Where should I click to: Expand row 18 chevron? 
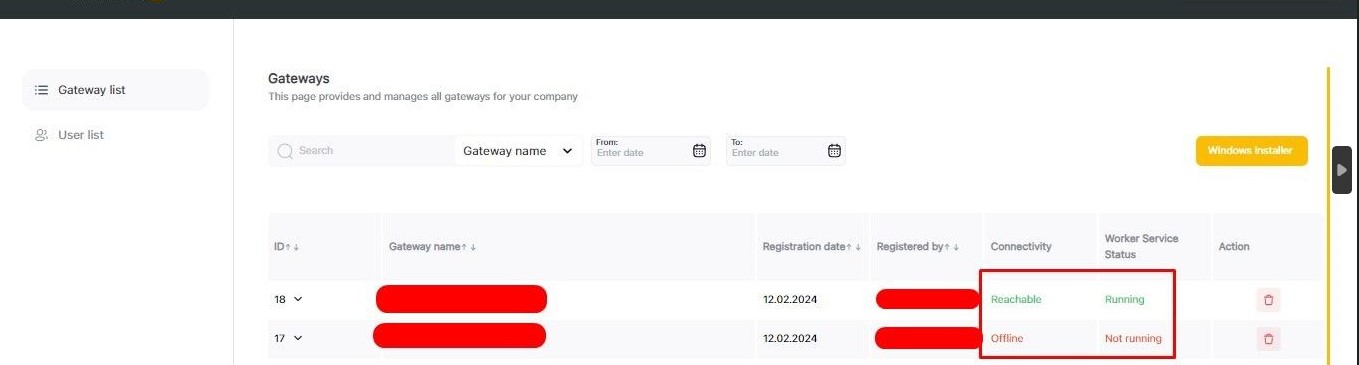[298, 299]
